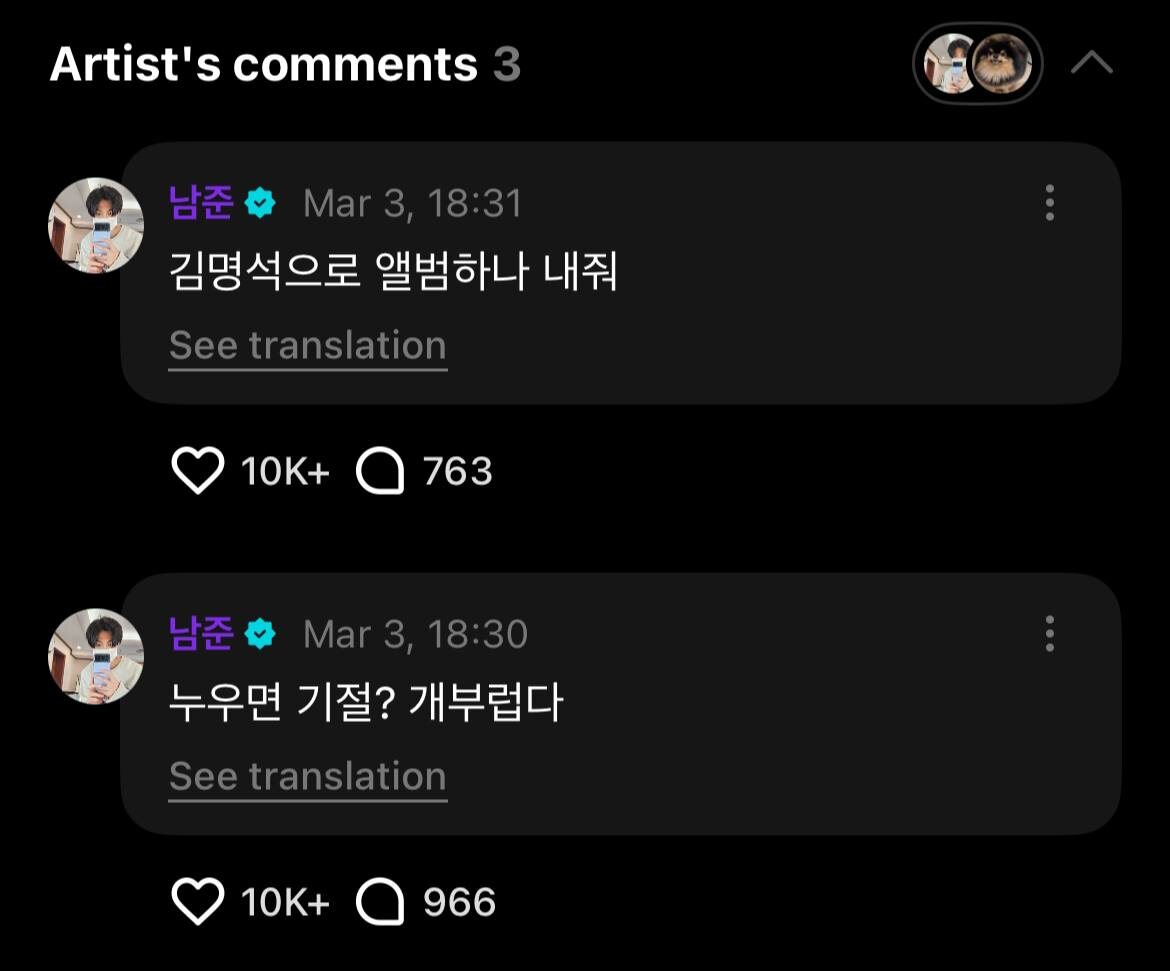Image resolution: width=1170 pixels, height=971 pixels.
Task: Click verified badge on second 남준 comment
Action: pos(261,635)
